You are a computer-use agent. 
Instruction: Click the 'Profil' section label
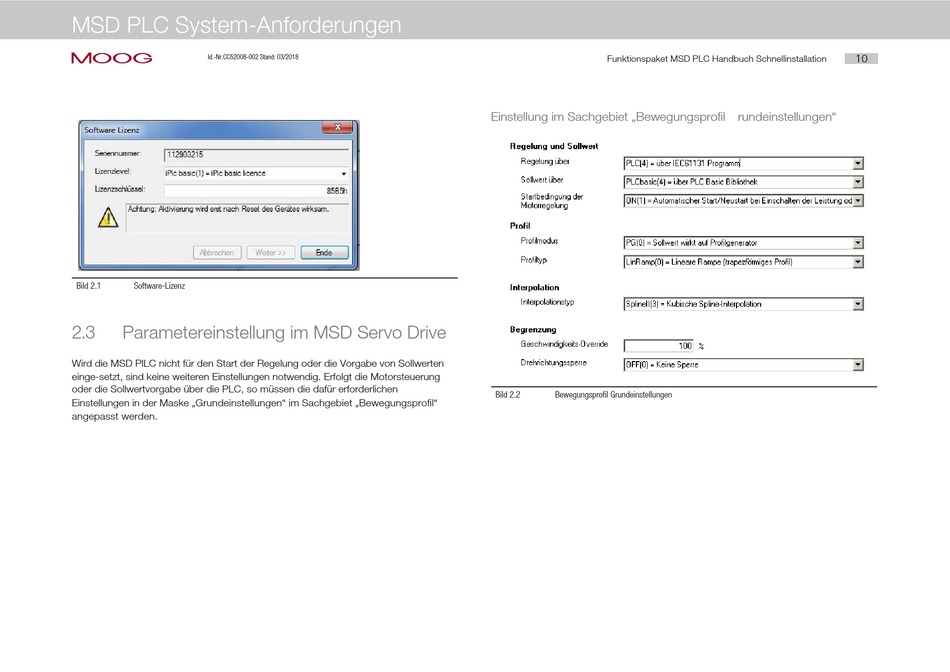tap(520, 226)
